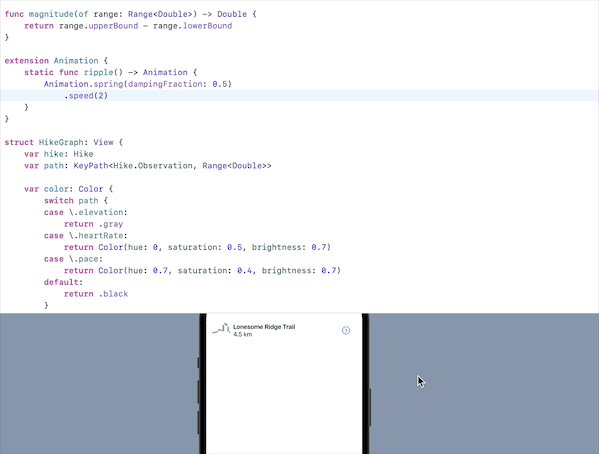
Task: Click the return range.upperBound line
Action: click(128, 26)
